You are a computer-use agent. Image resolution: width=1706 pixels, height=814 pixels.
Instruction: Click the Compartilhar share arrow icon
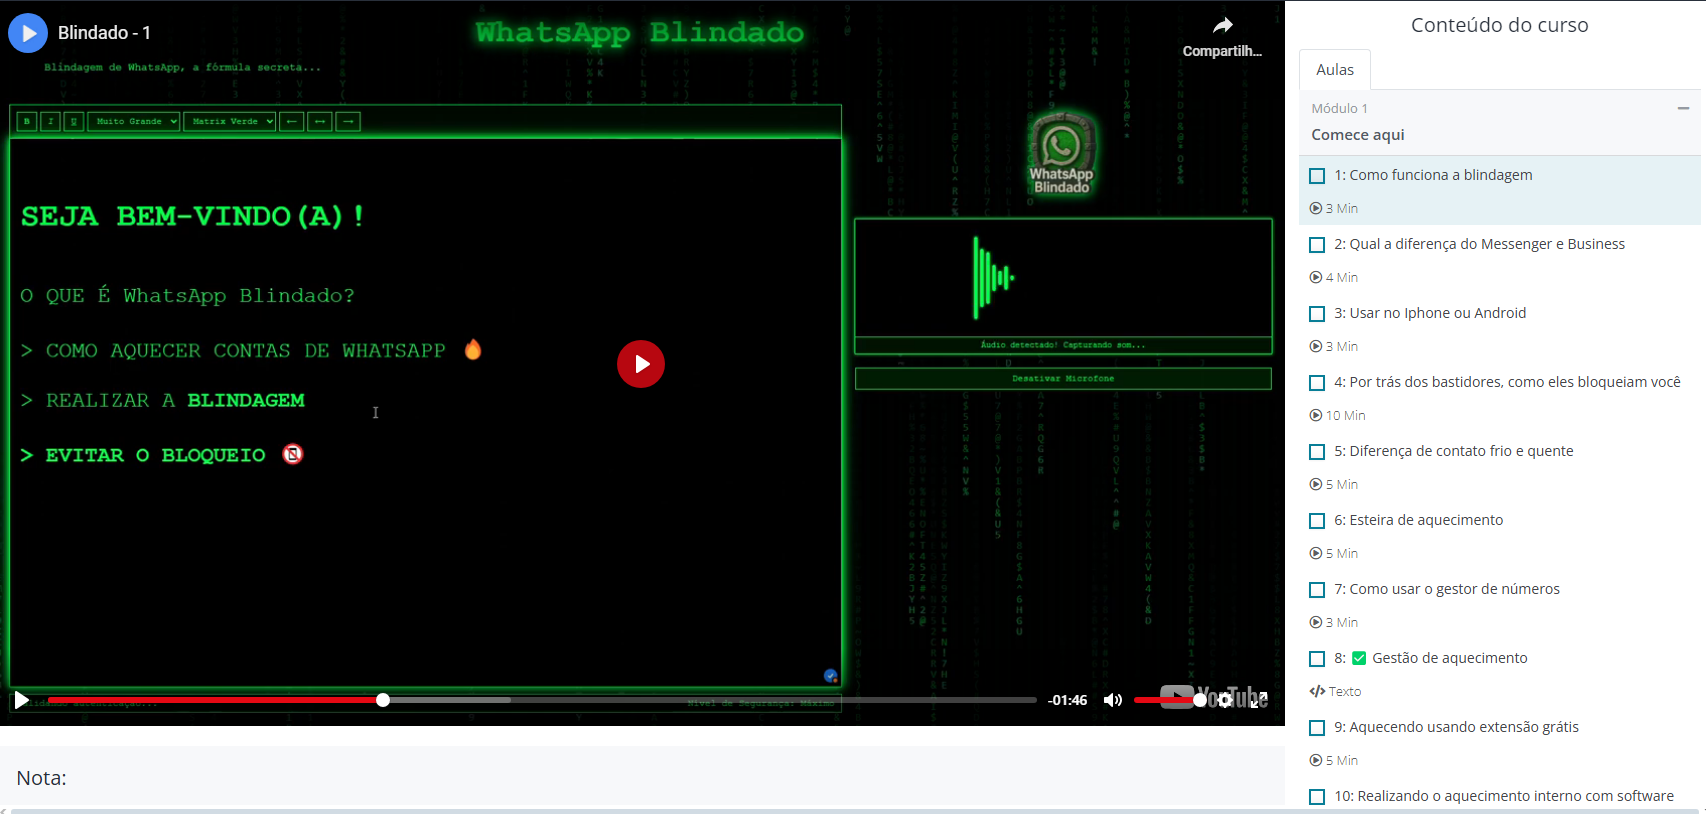[x=1222, y=26]
